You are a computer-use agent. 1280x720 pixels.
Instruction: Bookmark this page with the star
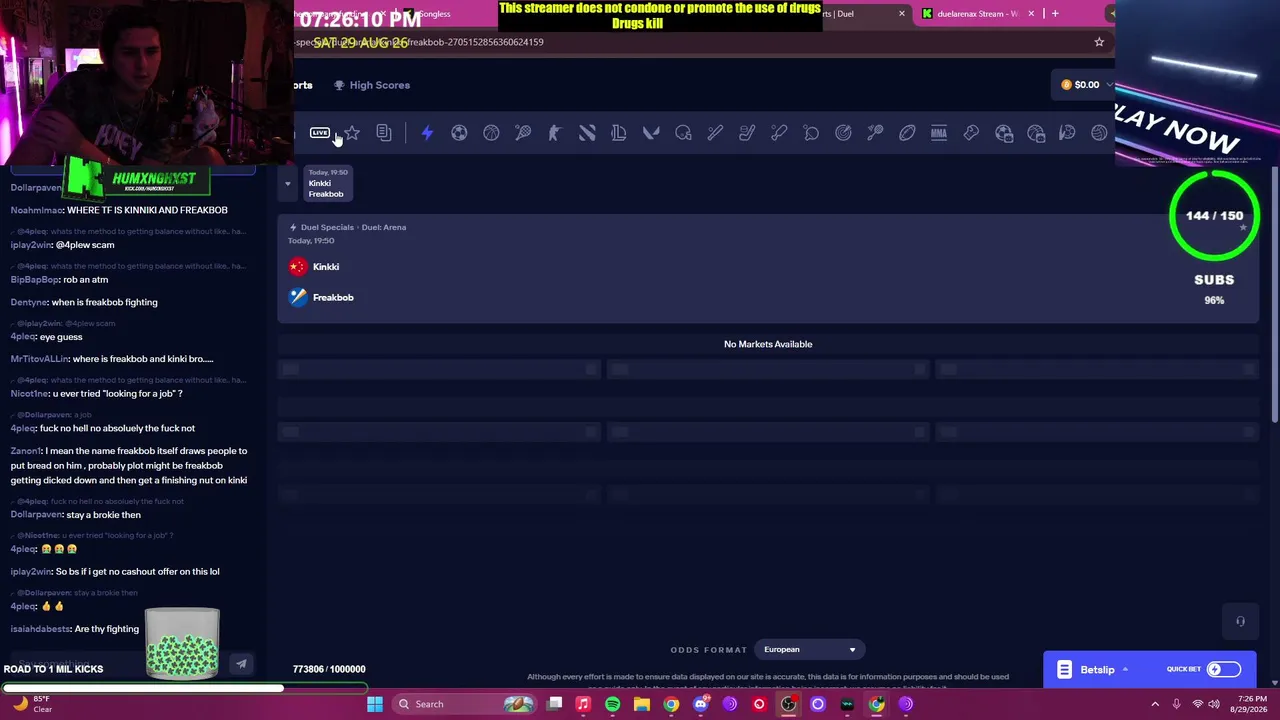click(x=1099, y=42)
